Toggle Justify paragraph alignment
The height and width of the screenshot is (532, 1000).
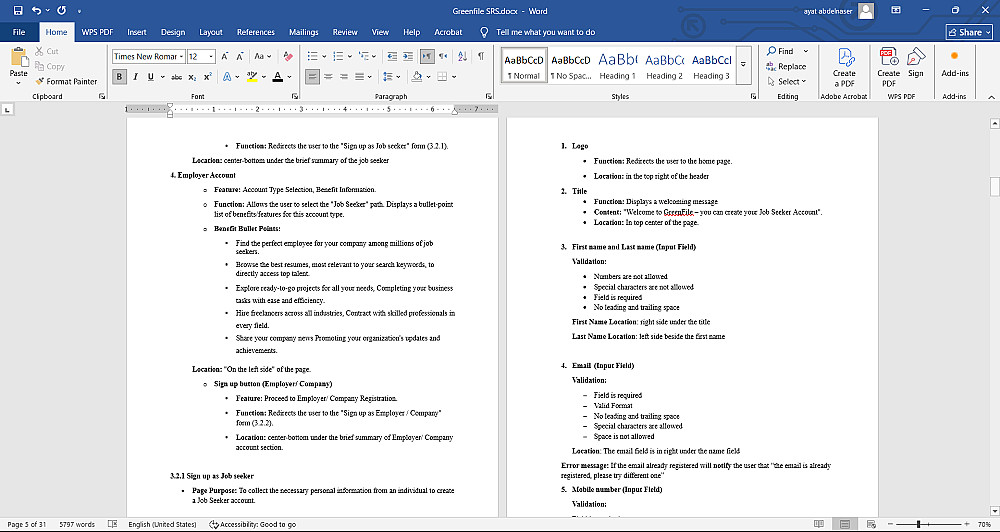[360, 77]
